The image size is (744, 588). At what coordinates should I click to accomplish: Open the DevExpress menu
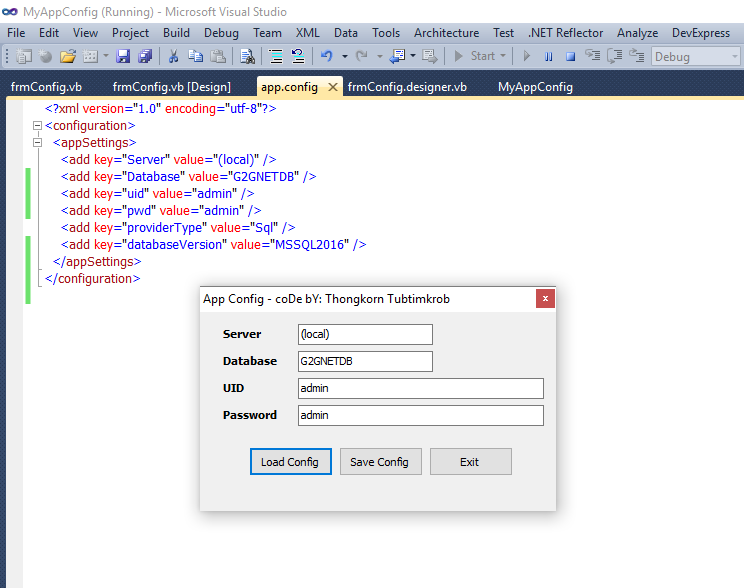(701, 33)
